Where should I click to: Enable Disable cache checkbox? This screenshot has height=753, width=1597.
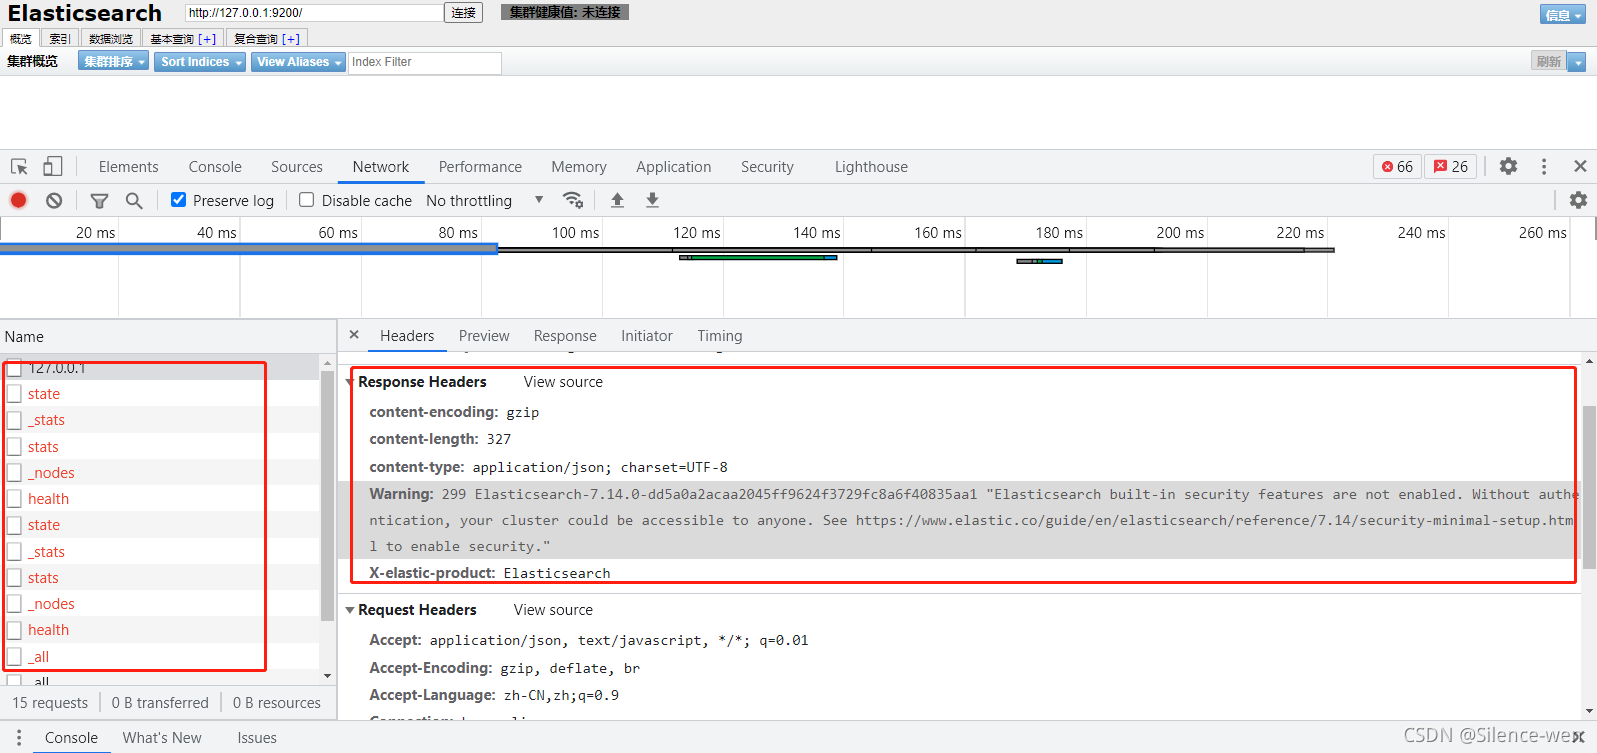[x=307, y=200]
